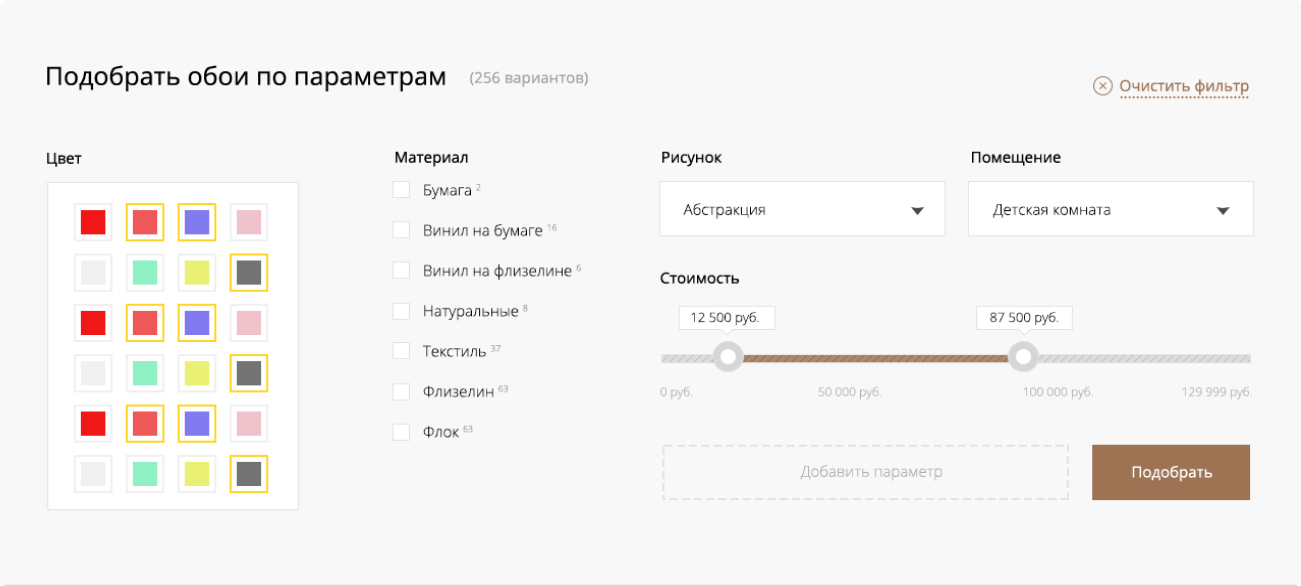The height and width of the screenshot is (586, 1301).
Task: Click the Подобрать button
Action: [1171, 472]
